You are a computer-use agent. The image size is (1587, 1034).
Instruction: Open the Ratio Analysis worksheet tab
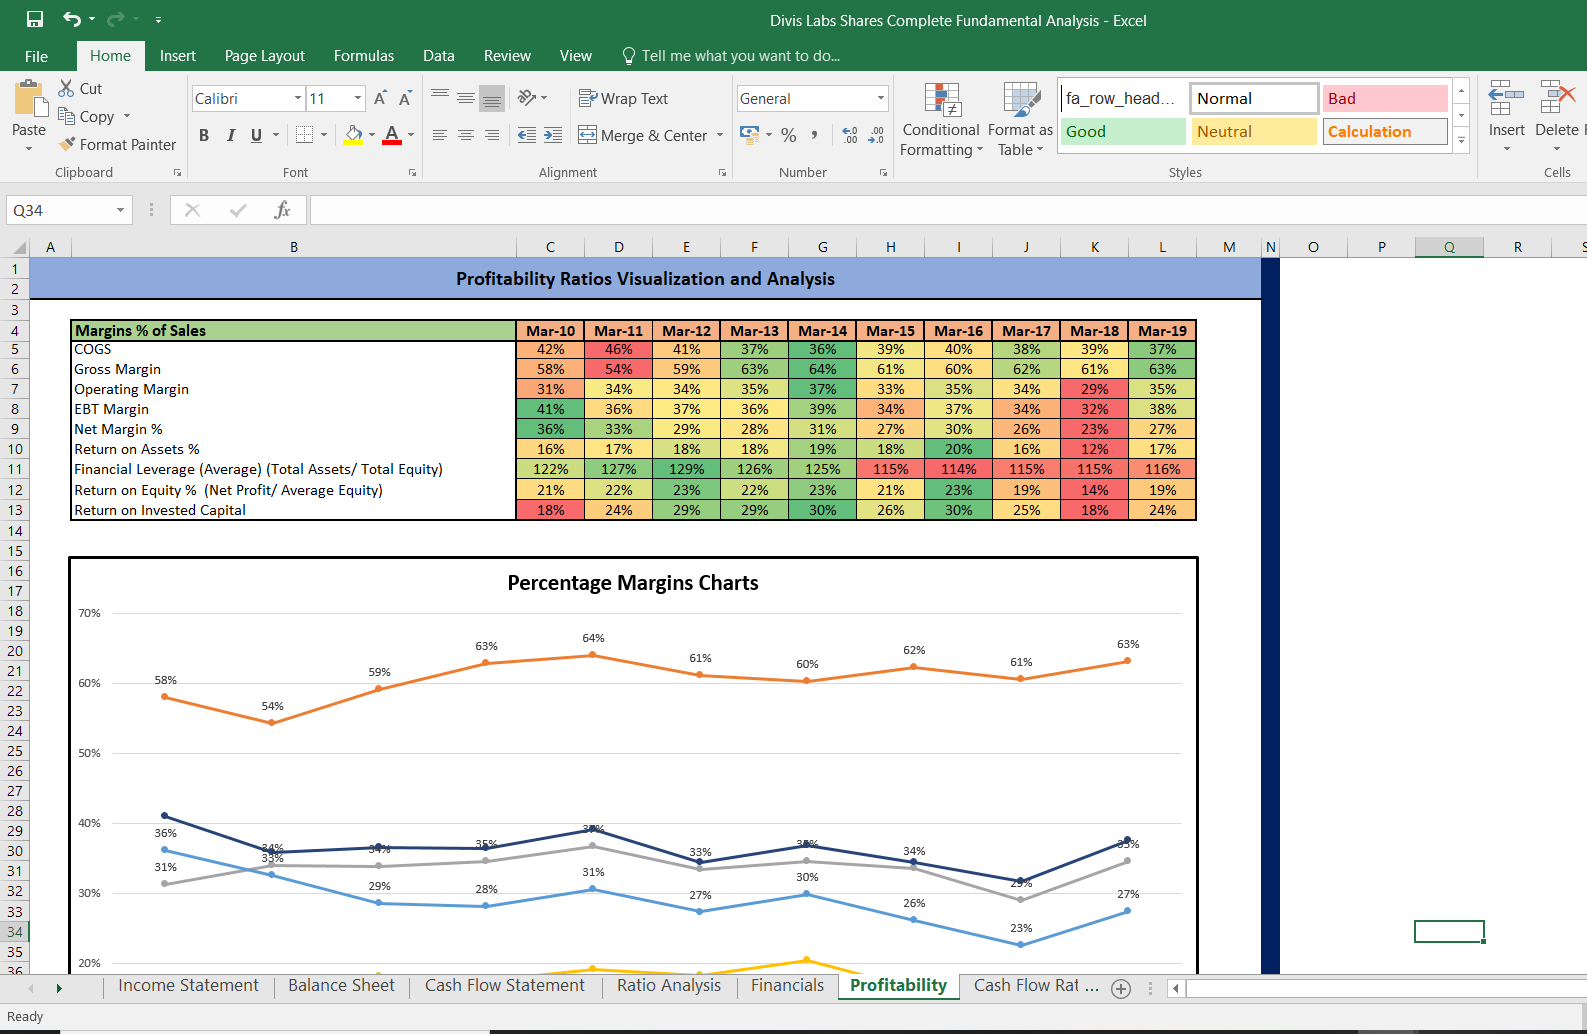(x=669, y=986)
